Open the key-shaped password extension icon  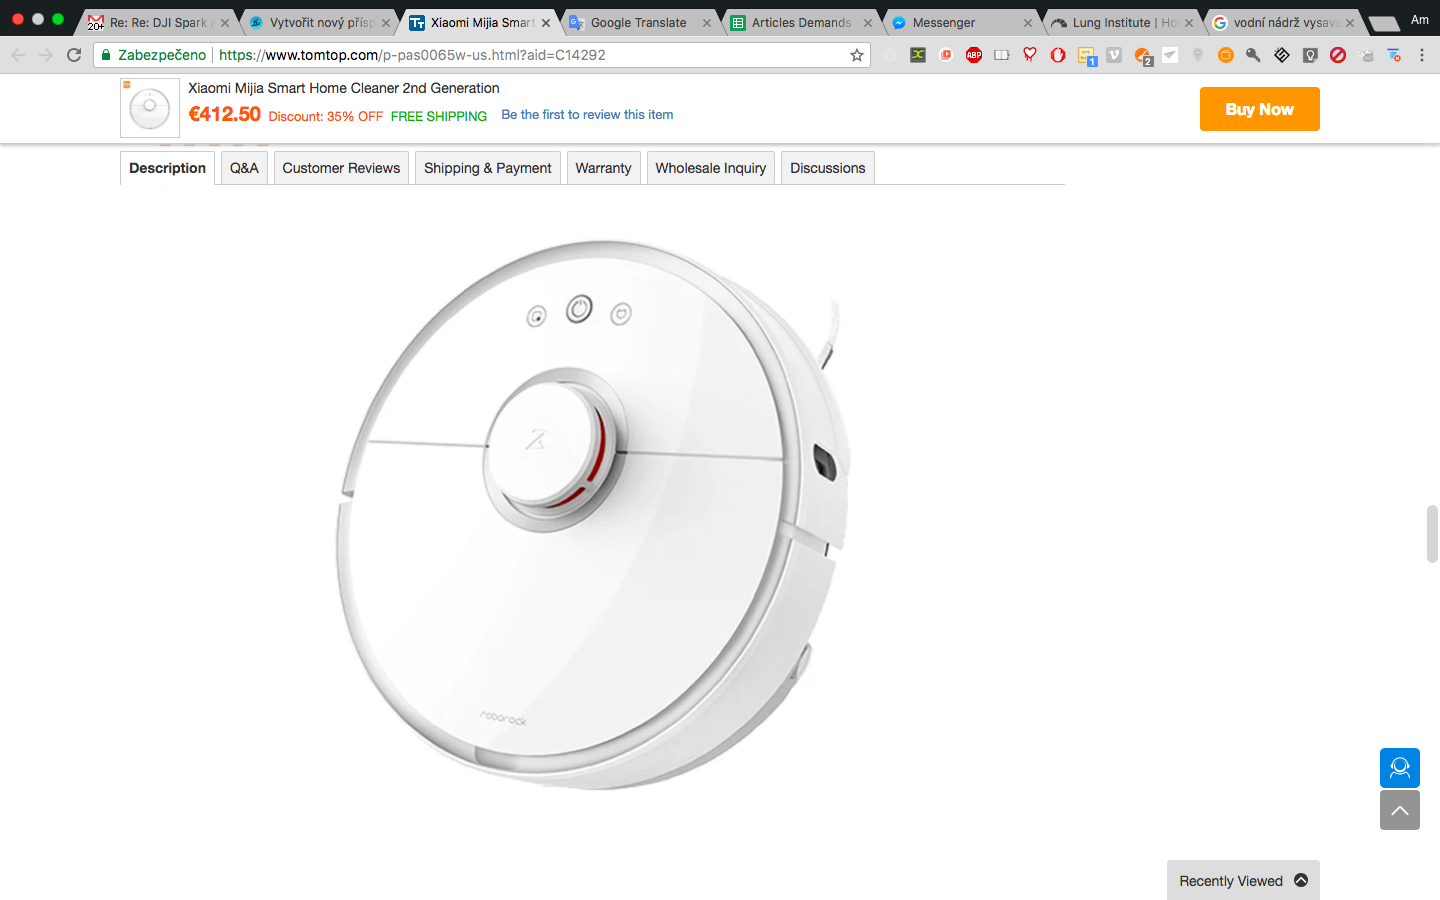tap(1253, 55)
